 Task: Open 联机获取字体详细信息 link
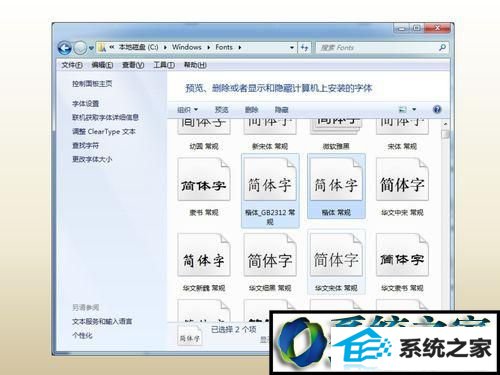click(105, 117)
